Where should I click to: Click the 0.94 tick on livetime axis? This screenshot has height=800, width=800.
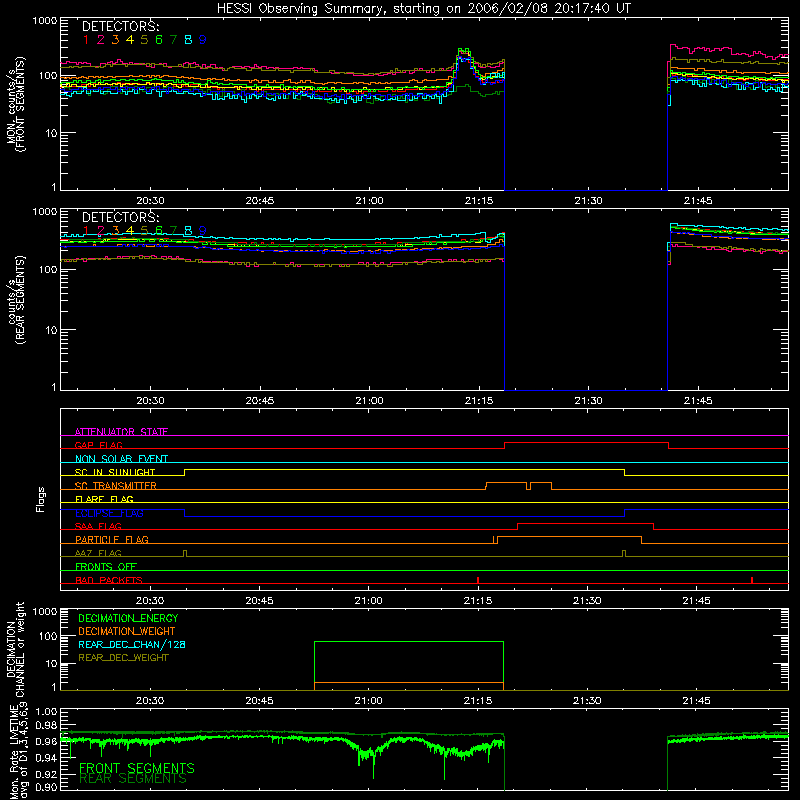click(46, 758)
